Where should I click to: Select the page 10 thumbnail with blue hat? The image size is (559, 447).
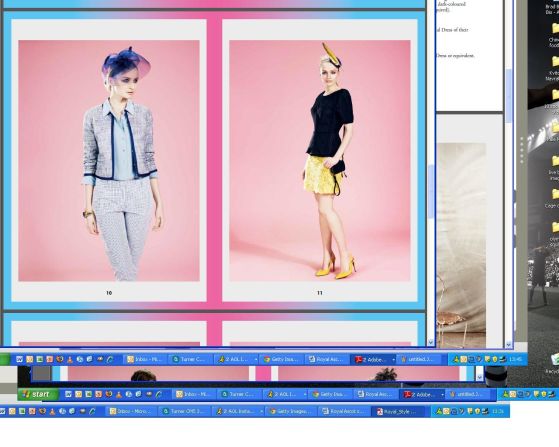pyautogui.click(x=109, y=161)
